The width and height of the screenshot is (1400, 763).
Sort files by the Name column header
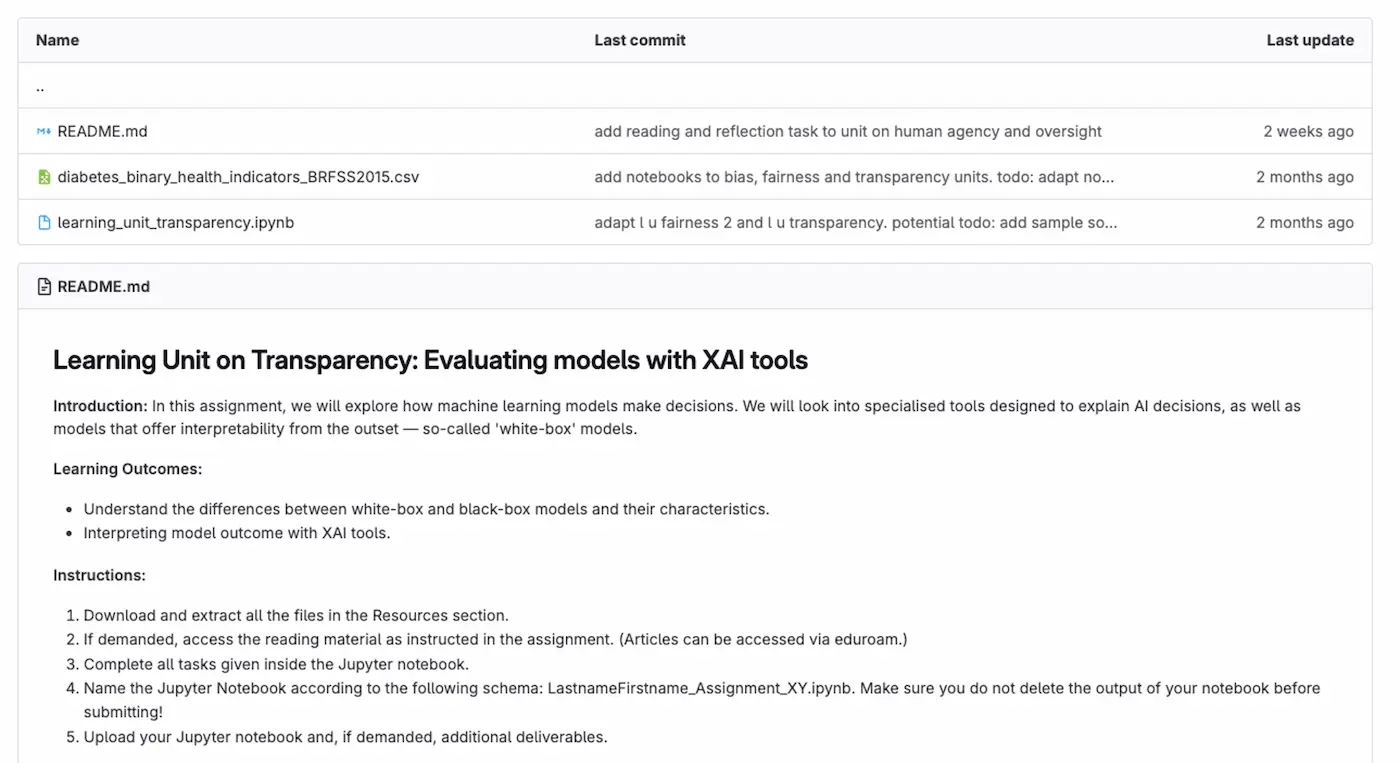(57, 40)
